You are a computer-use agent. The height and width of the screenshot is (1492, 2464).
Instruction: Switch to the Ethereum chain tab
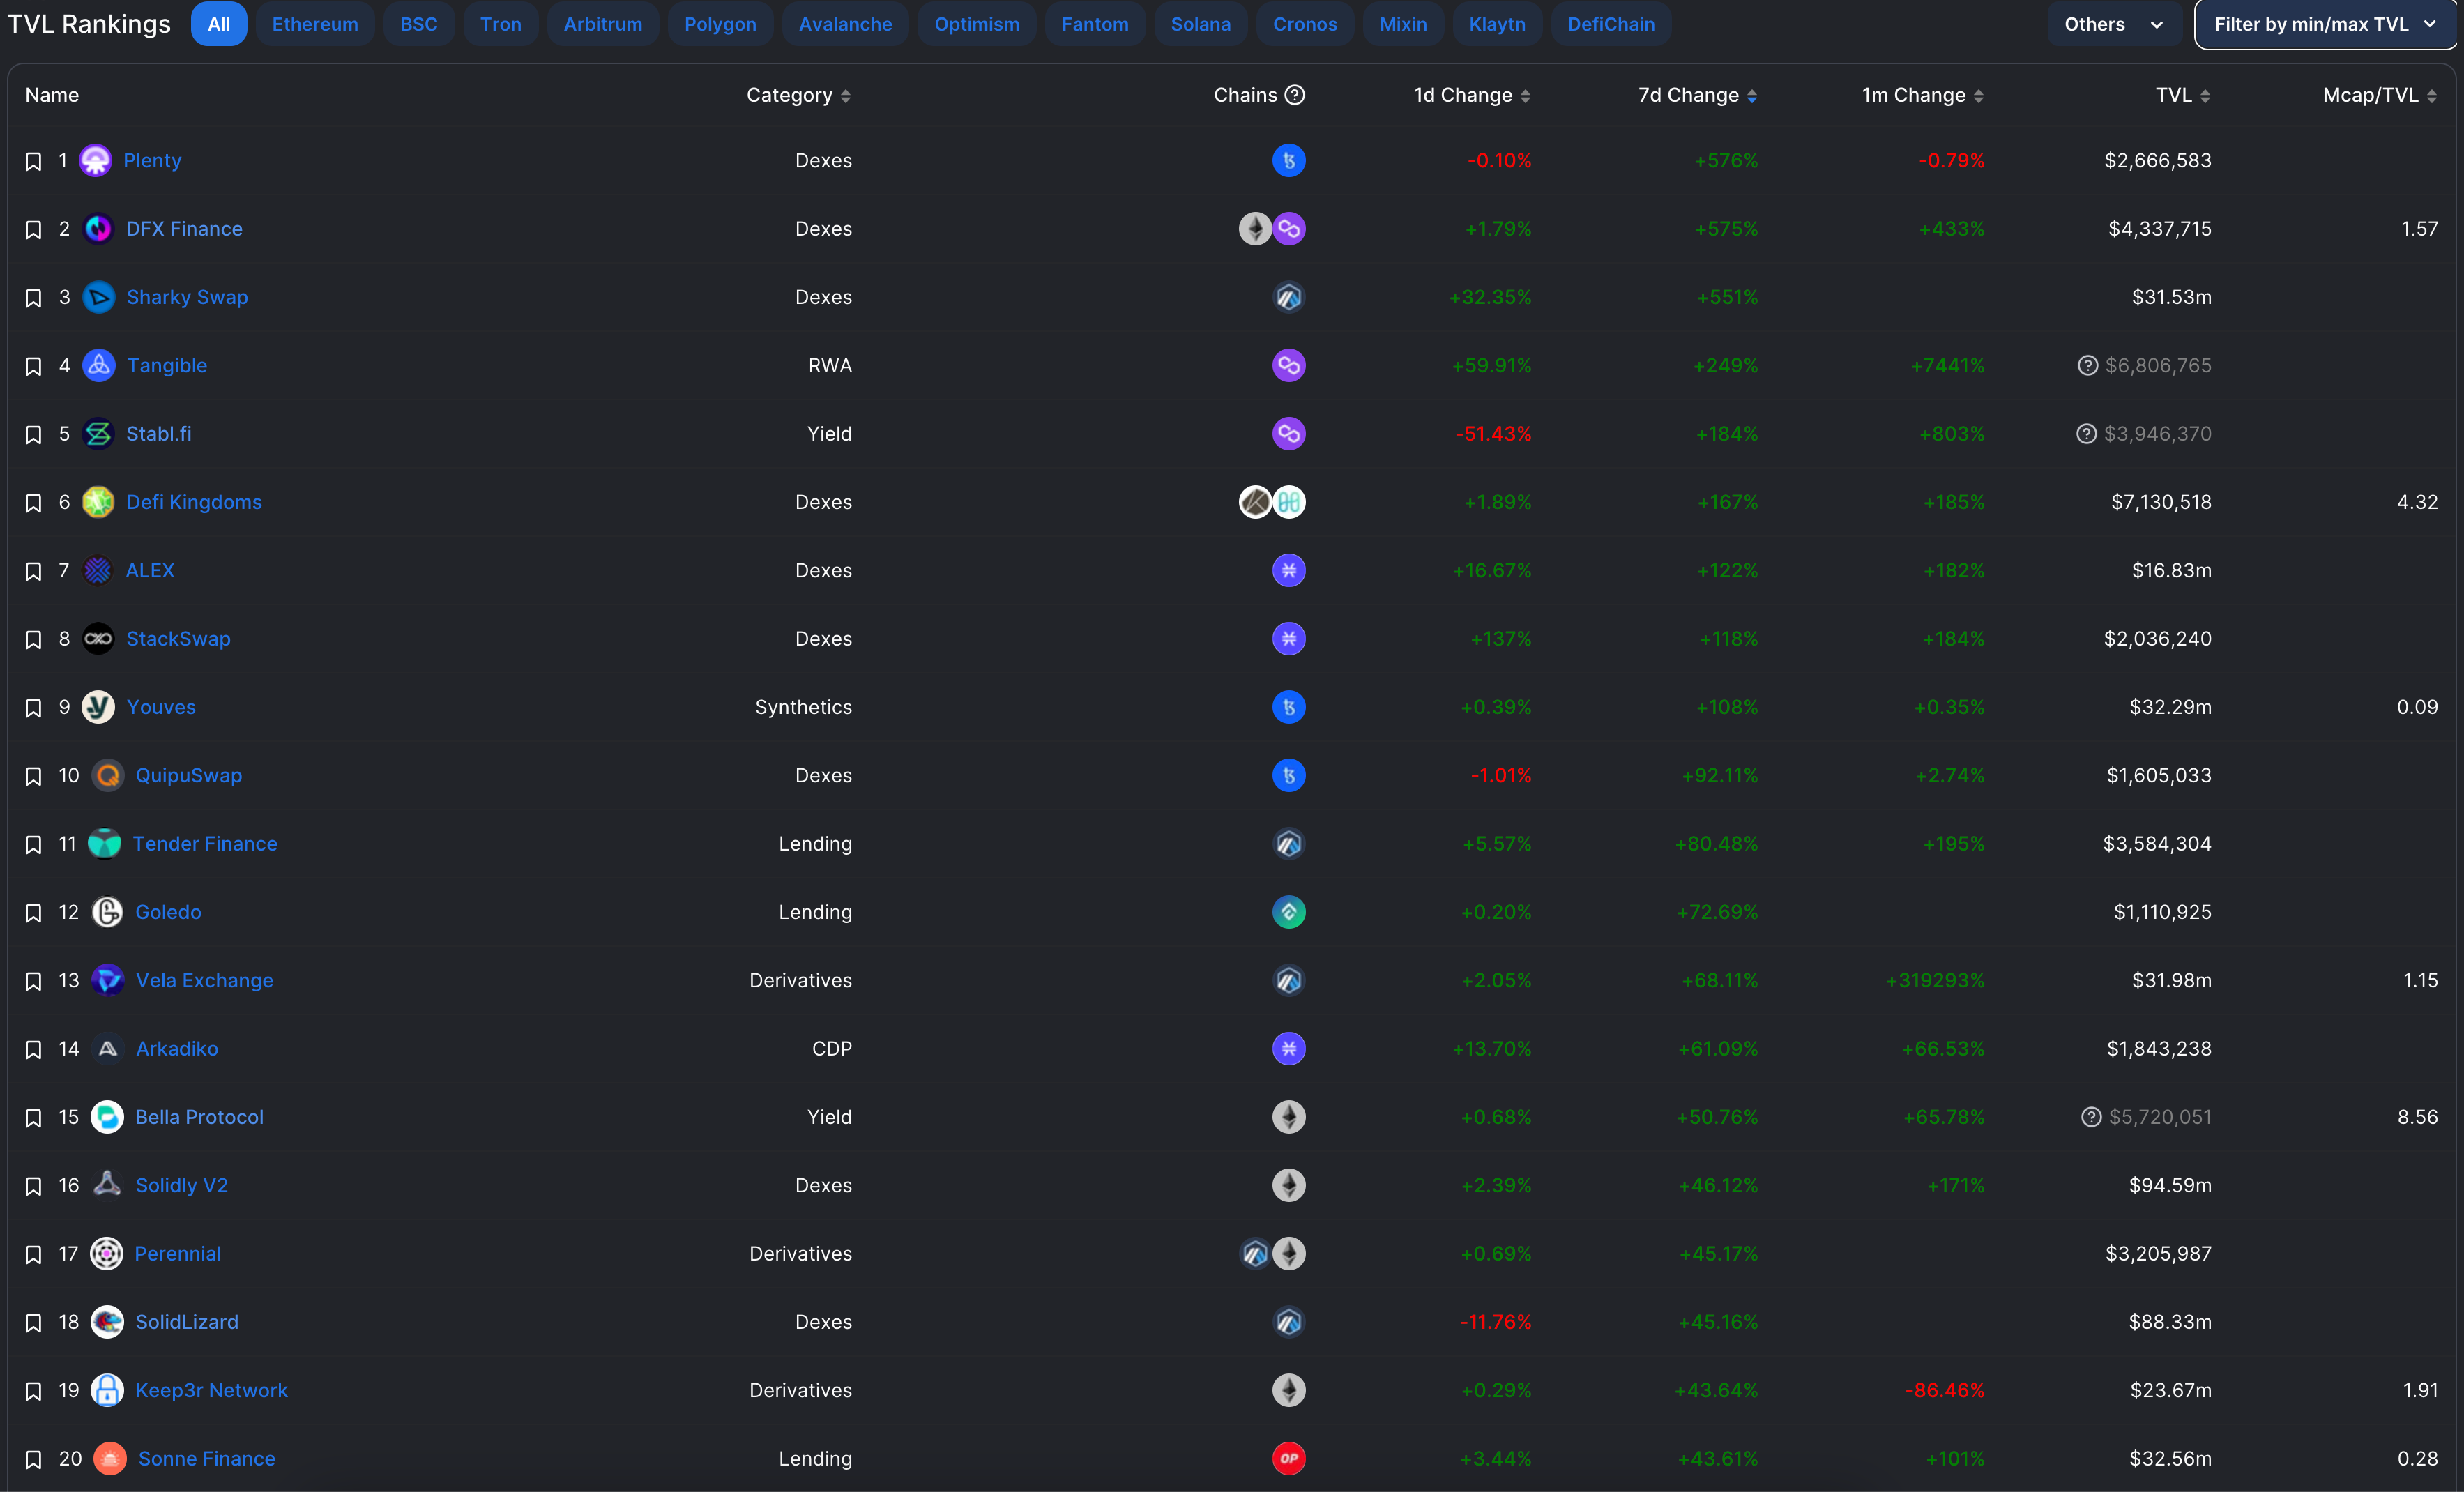click(315, 24)
